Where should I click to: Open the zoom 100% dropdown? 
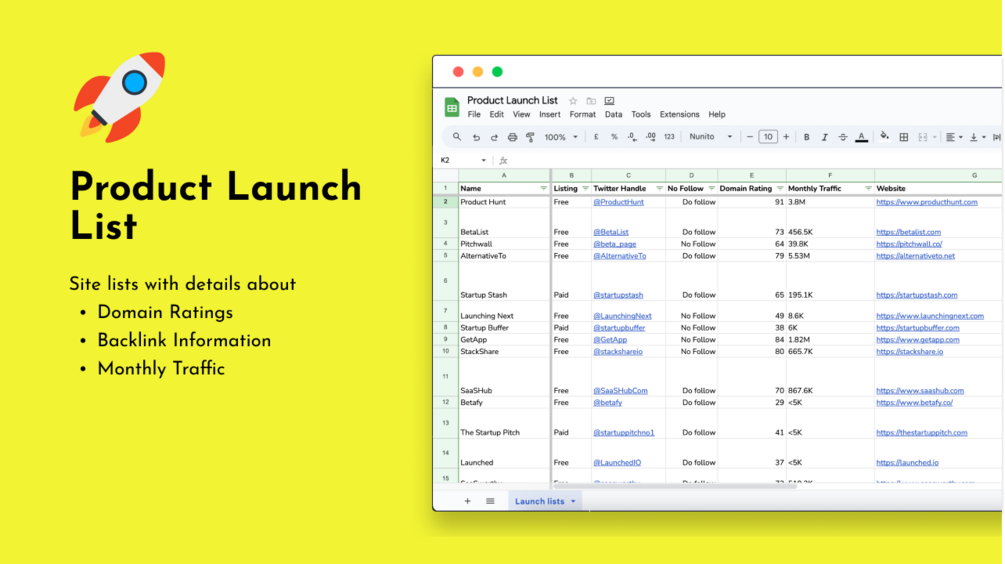pos(561,137)
